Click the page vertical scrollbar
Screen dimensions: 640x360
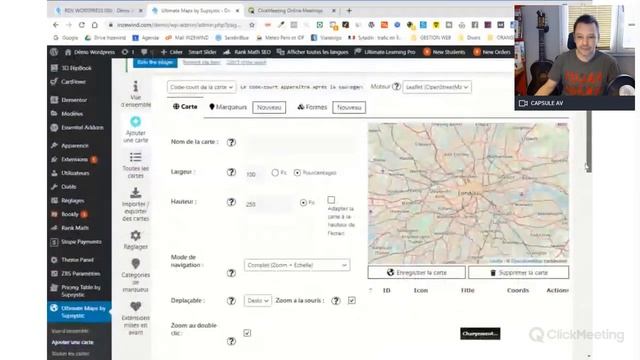tap(589, 141)
